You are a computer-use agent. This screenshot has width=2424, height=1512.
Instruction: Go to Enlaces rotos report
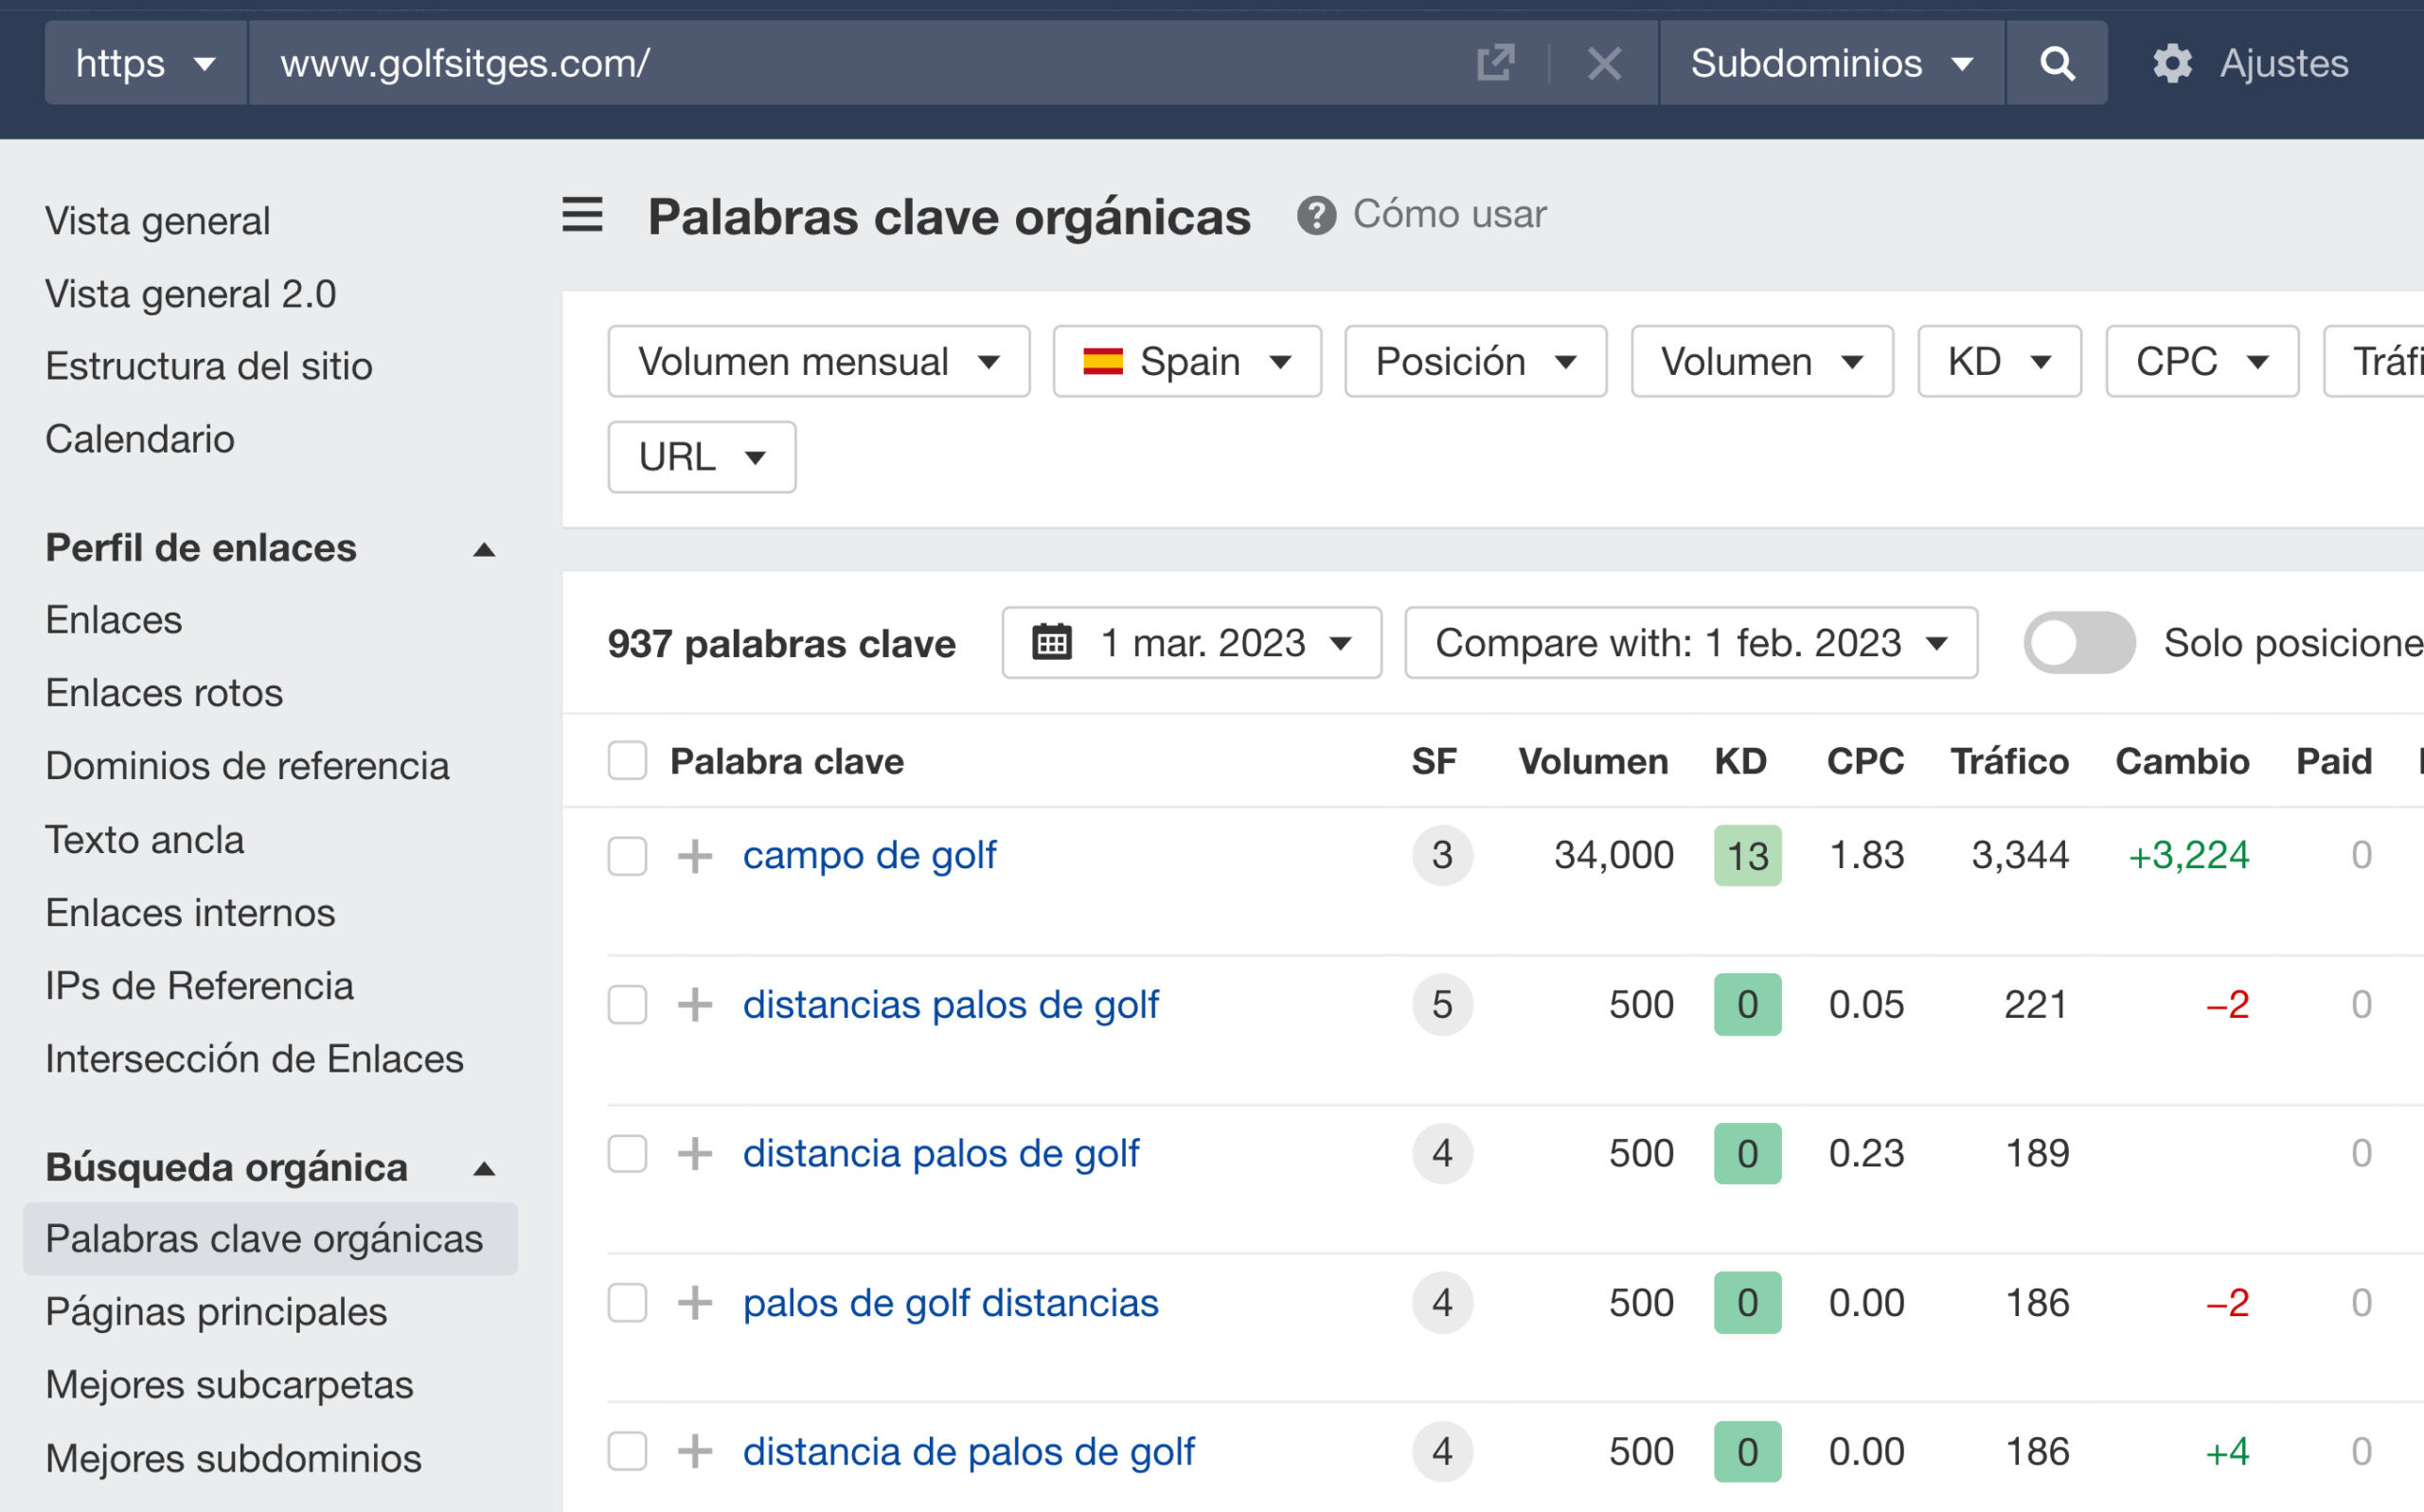click(163, 692)
